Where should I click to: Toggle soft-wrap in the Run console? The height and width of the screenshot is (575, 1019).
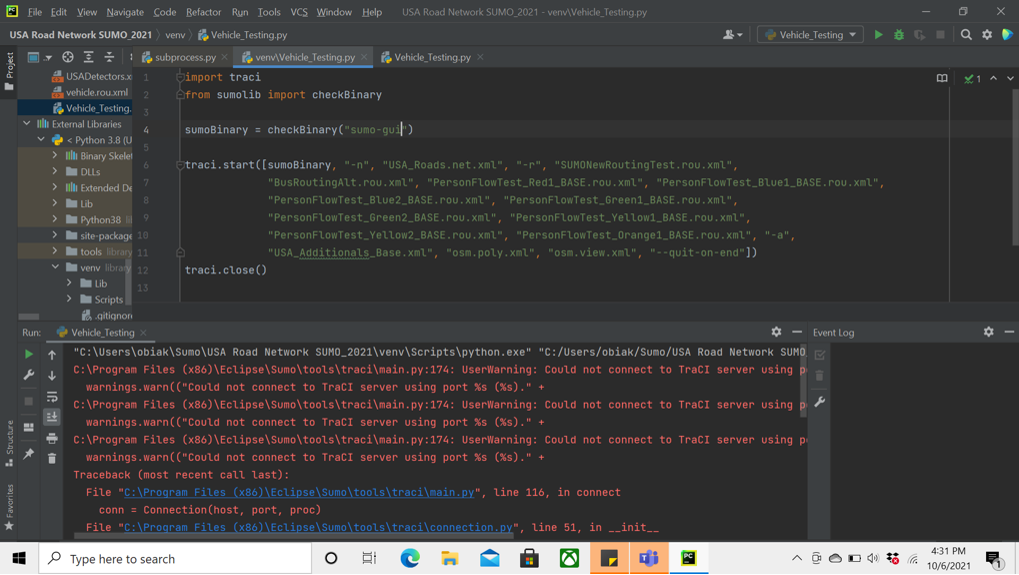tap(52, 397)
